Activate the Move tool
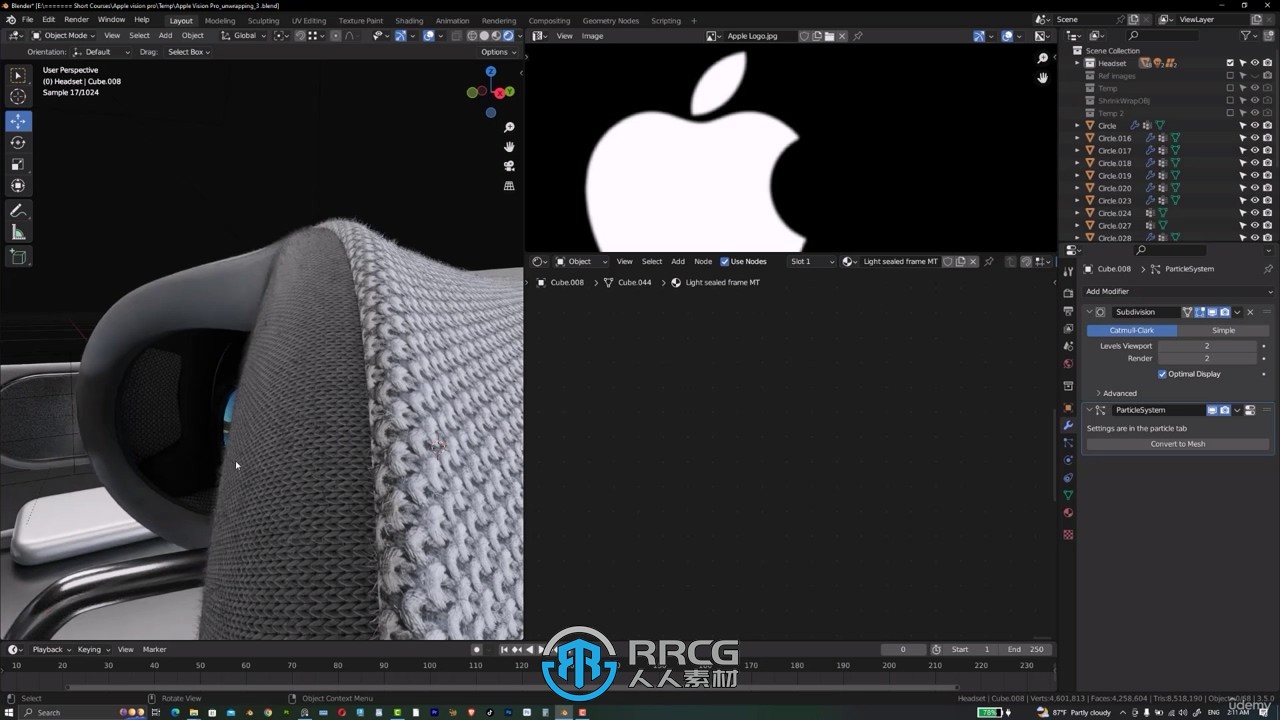 coord(18,122)
